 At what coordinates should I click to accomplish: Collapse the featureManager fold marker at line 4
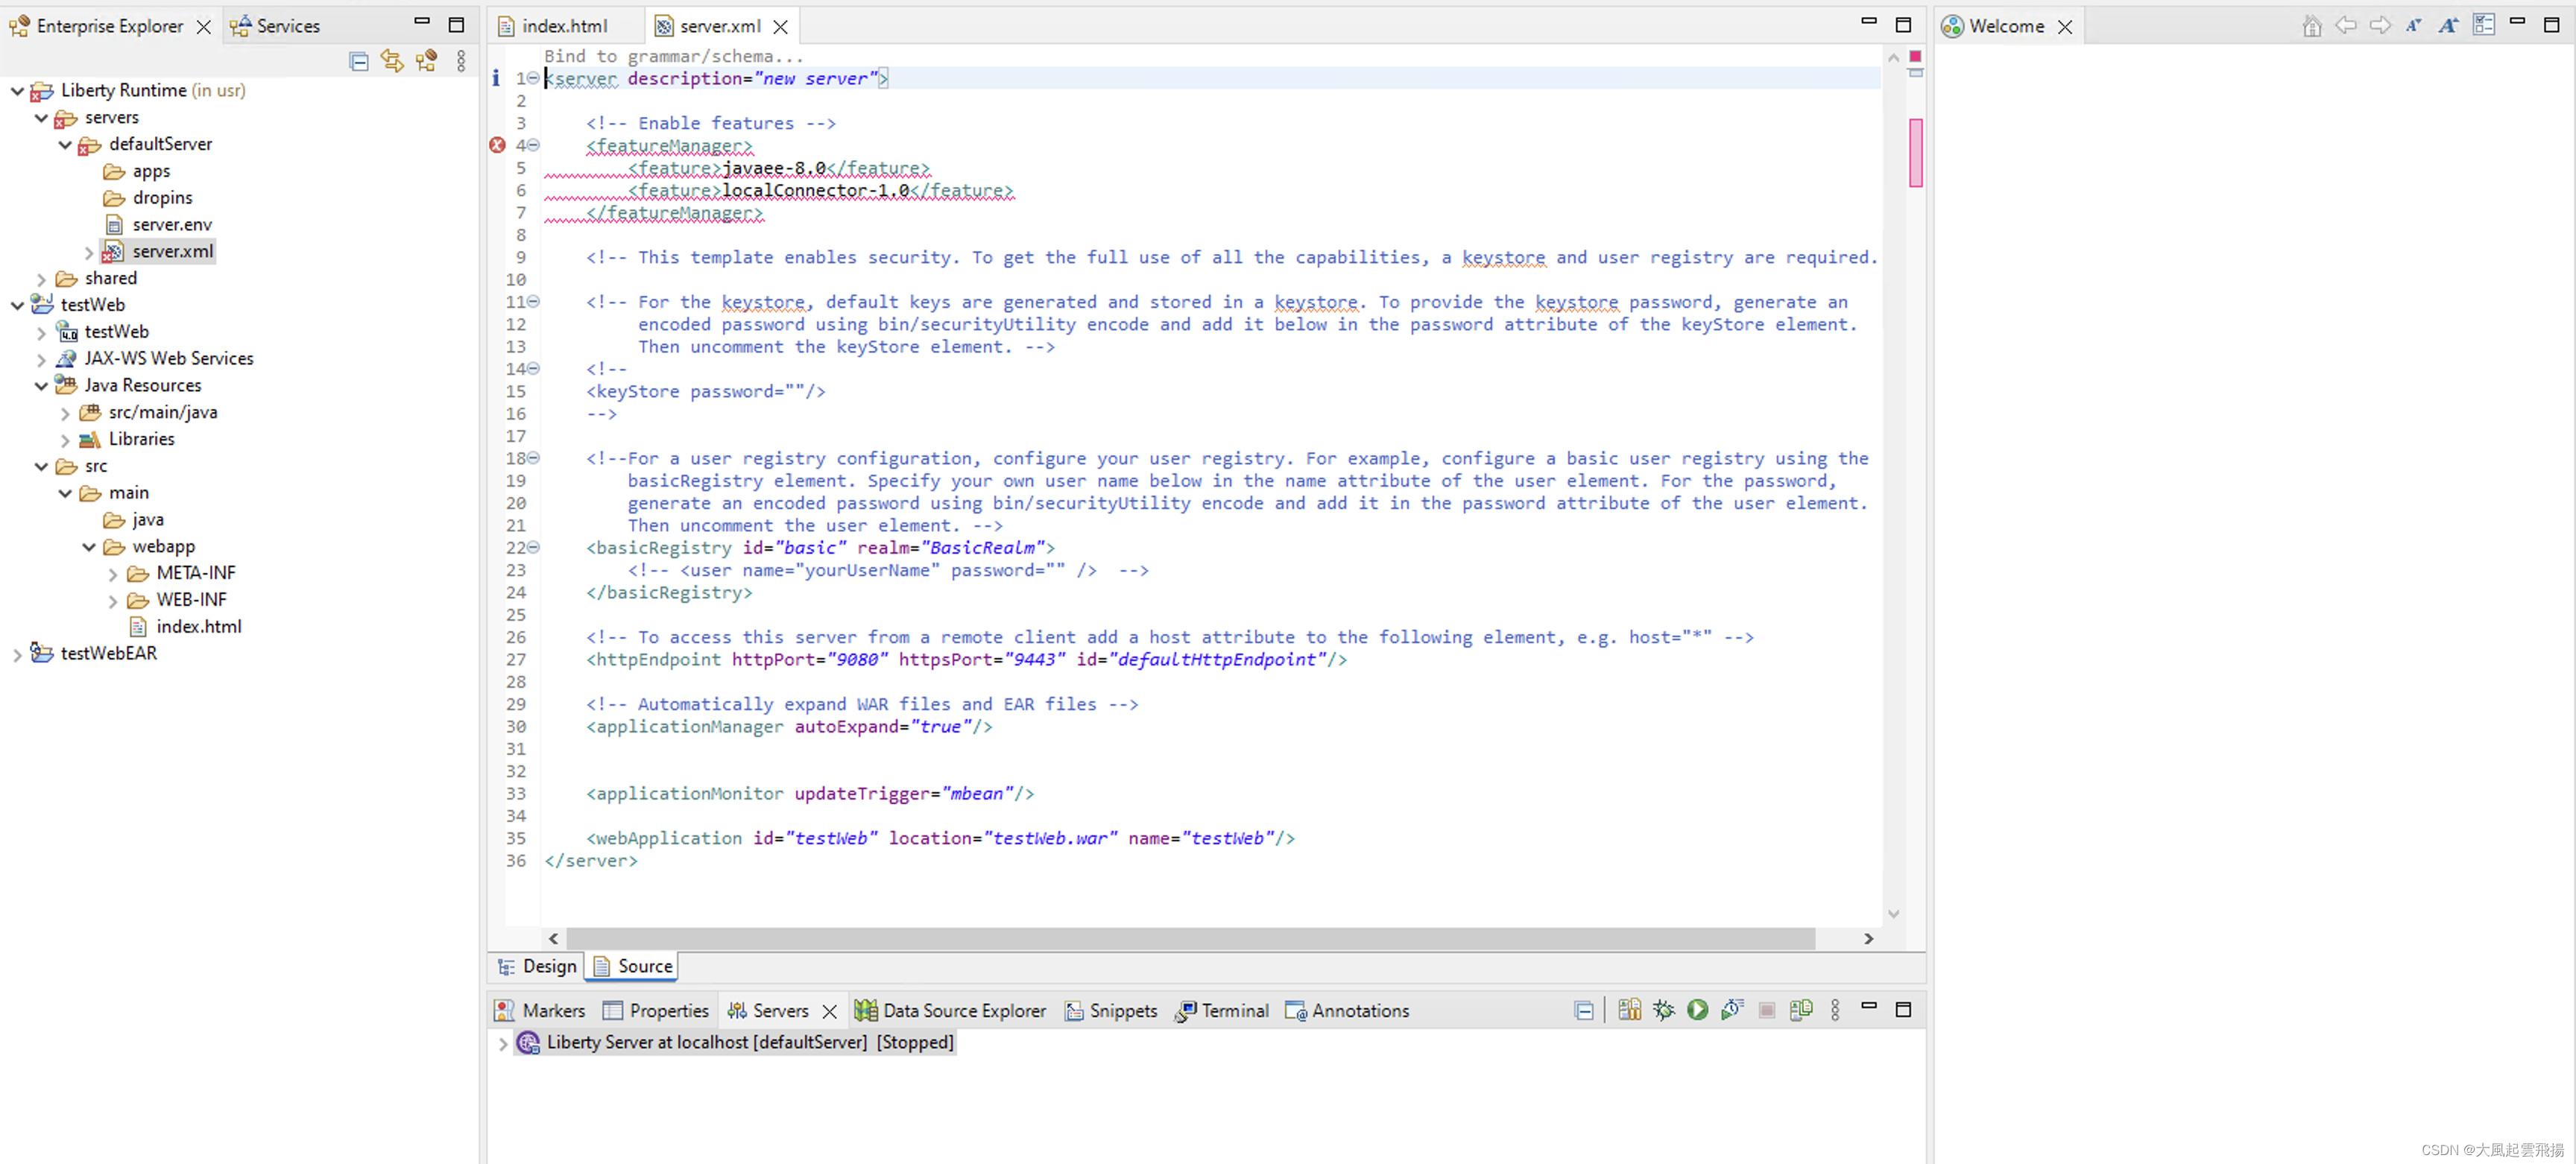(x=534, y=145)
